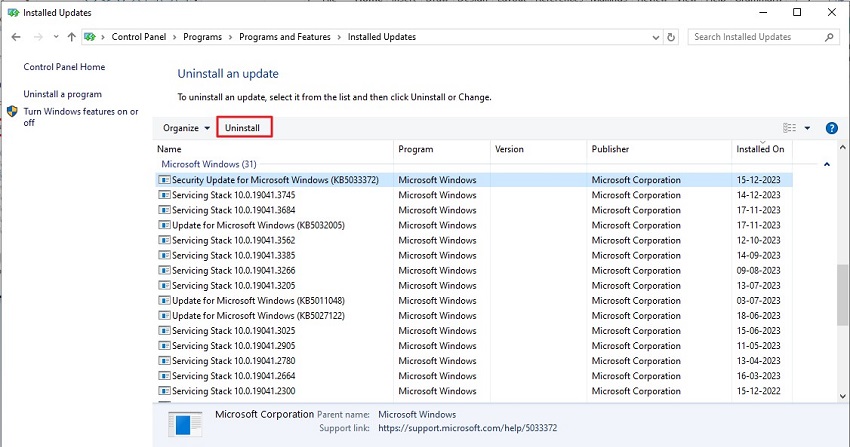Go up one level with Up arrow

[x=72, y=37]
